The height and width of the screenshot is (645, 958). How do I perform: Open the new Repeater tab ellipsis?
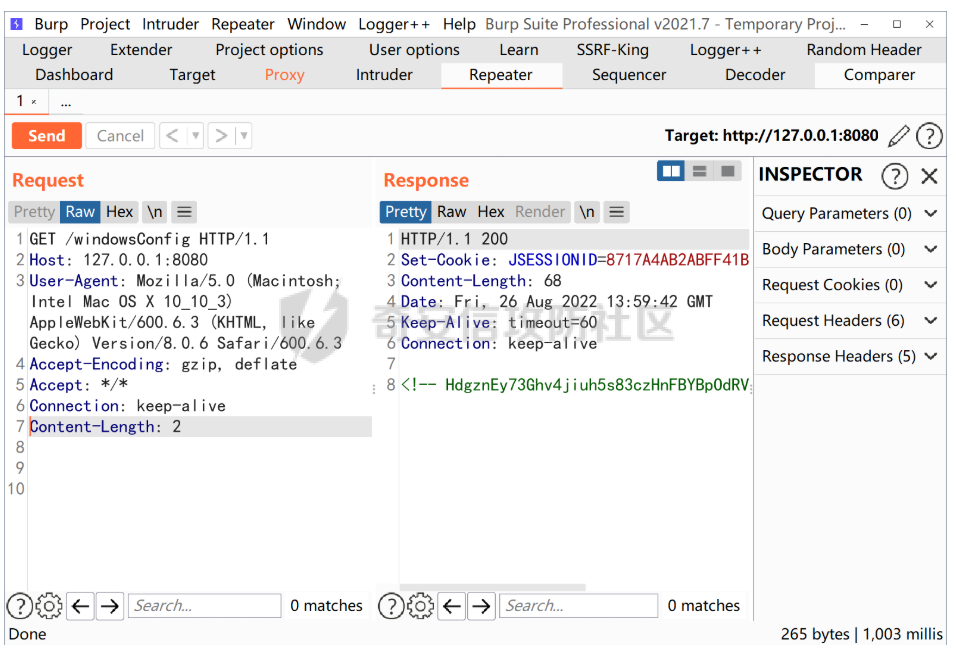65,102
